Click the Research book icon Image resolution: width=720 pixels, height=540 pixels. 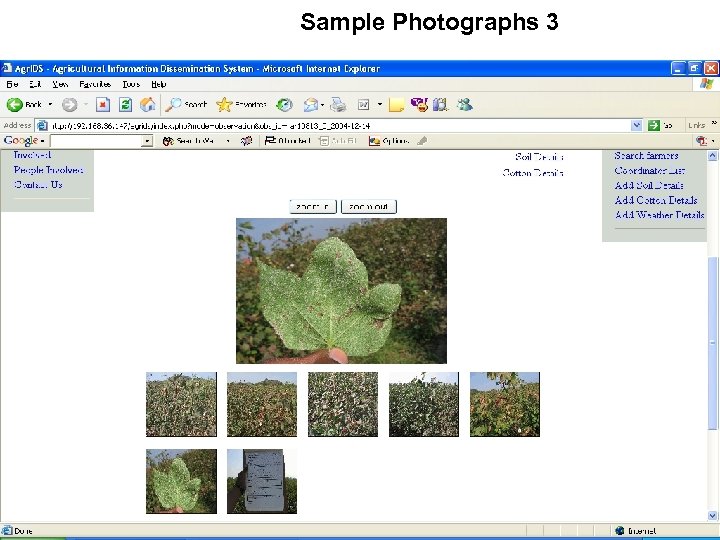tap(440, 105)
